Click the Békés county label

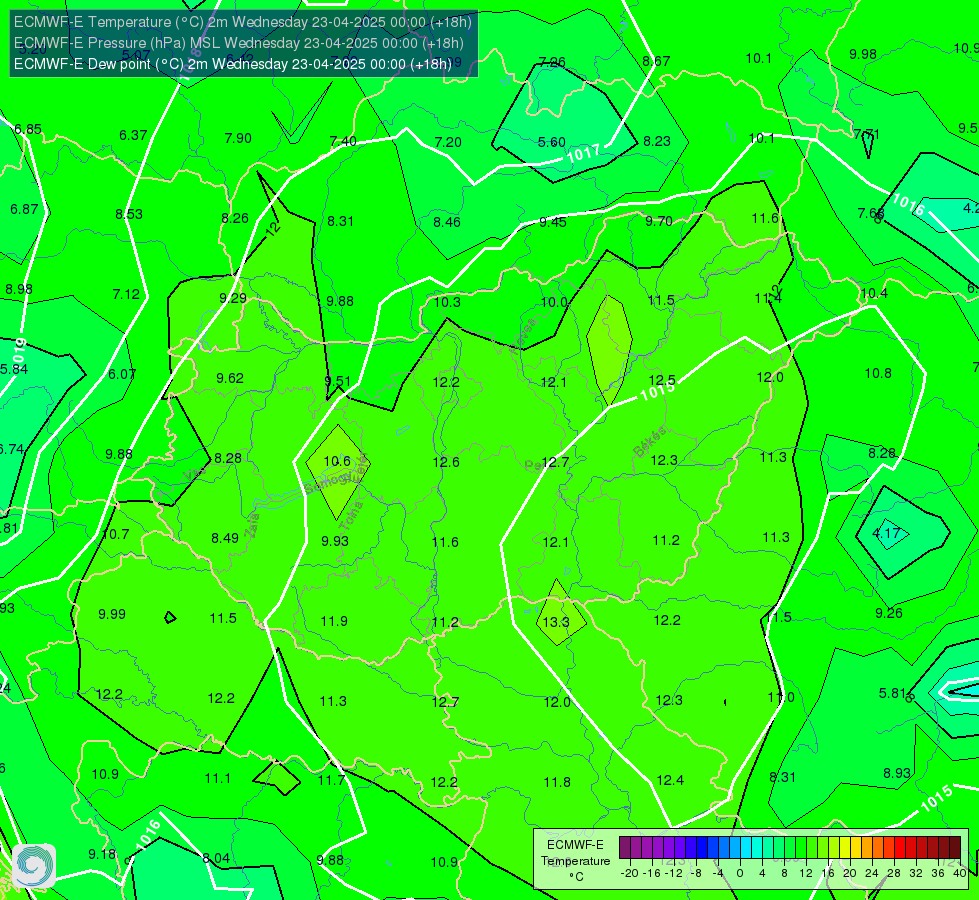tap(649, 442)
